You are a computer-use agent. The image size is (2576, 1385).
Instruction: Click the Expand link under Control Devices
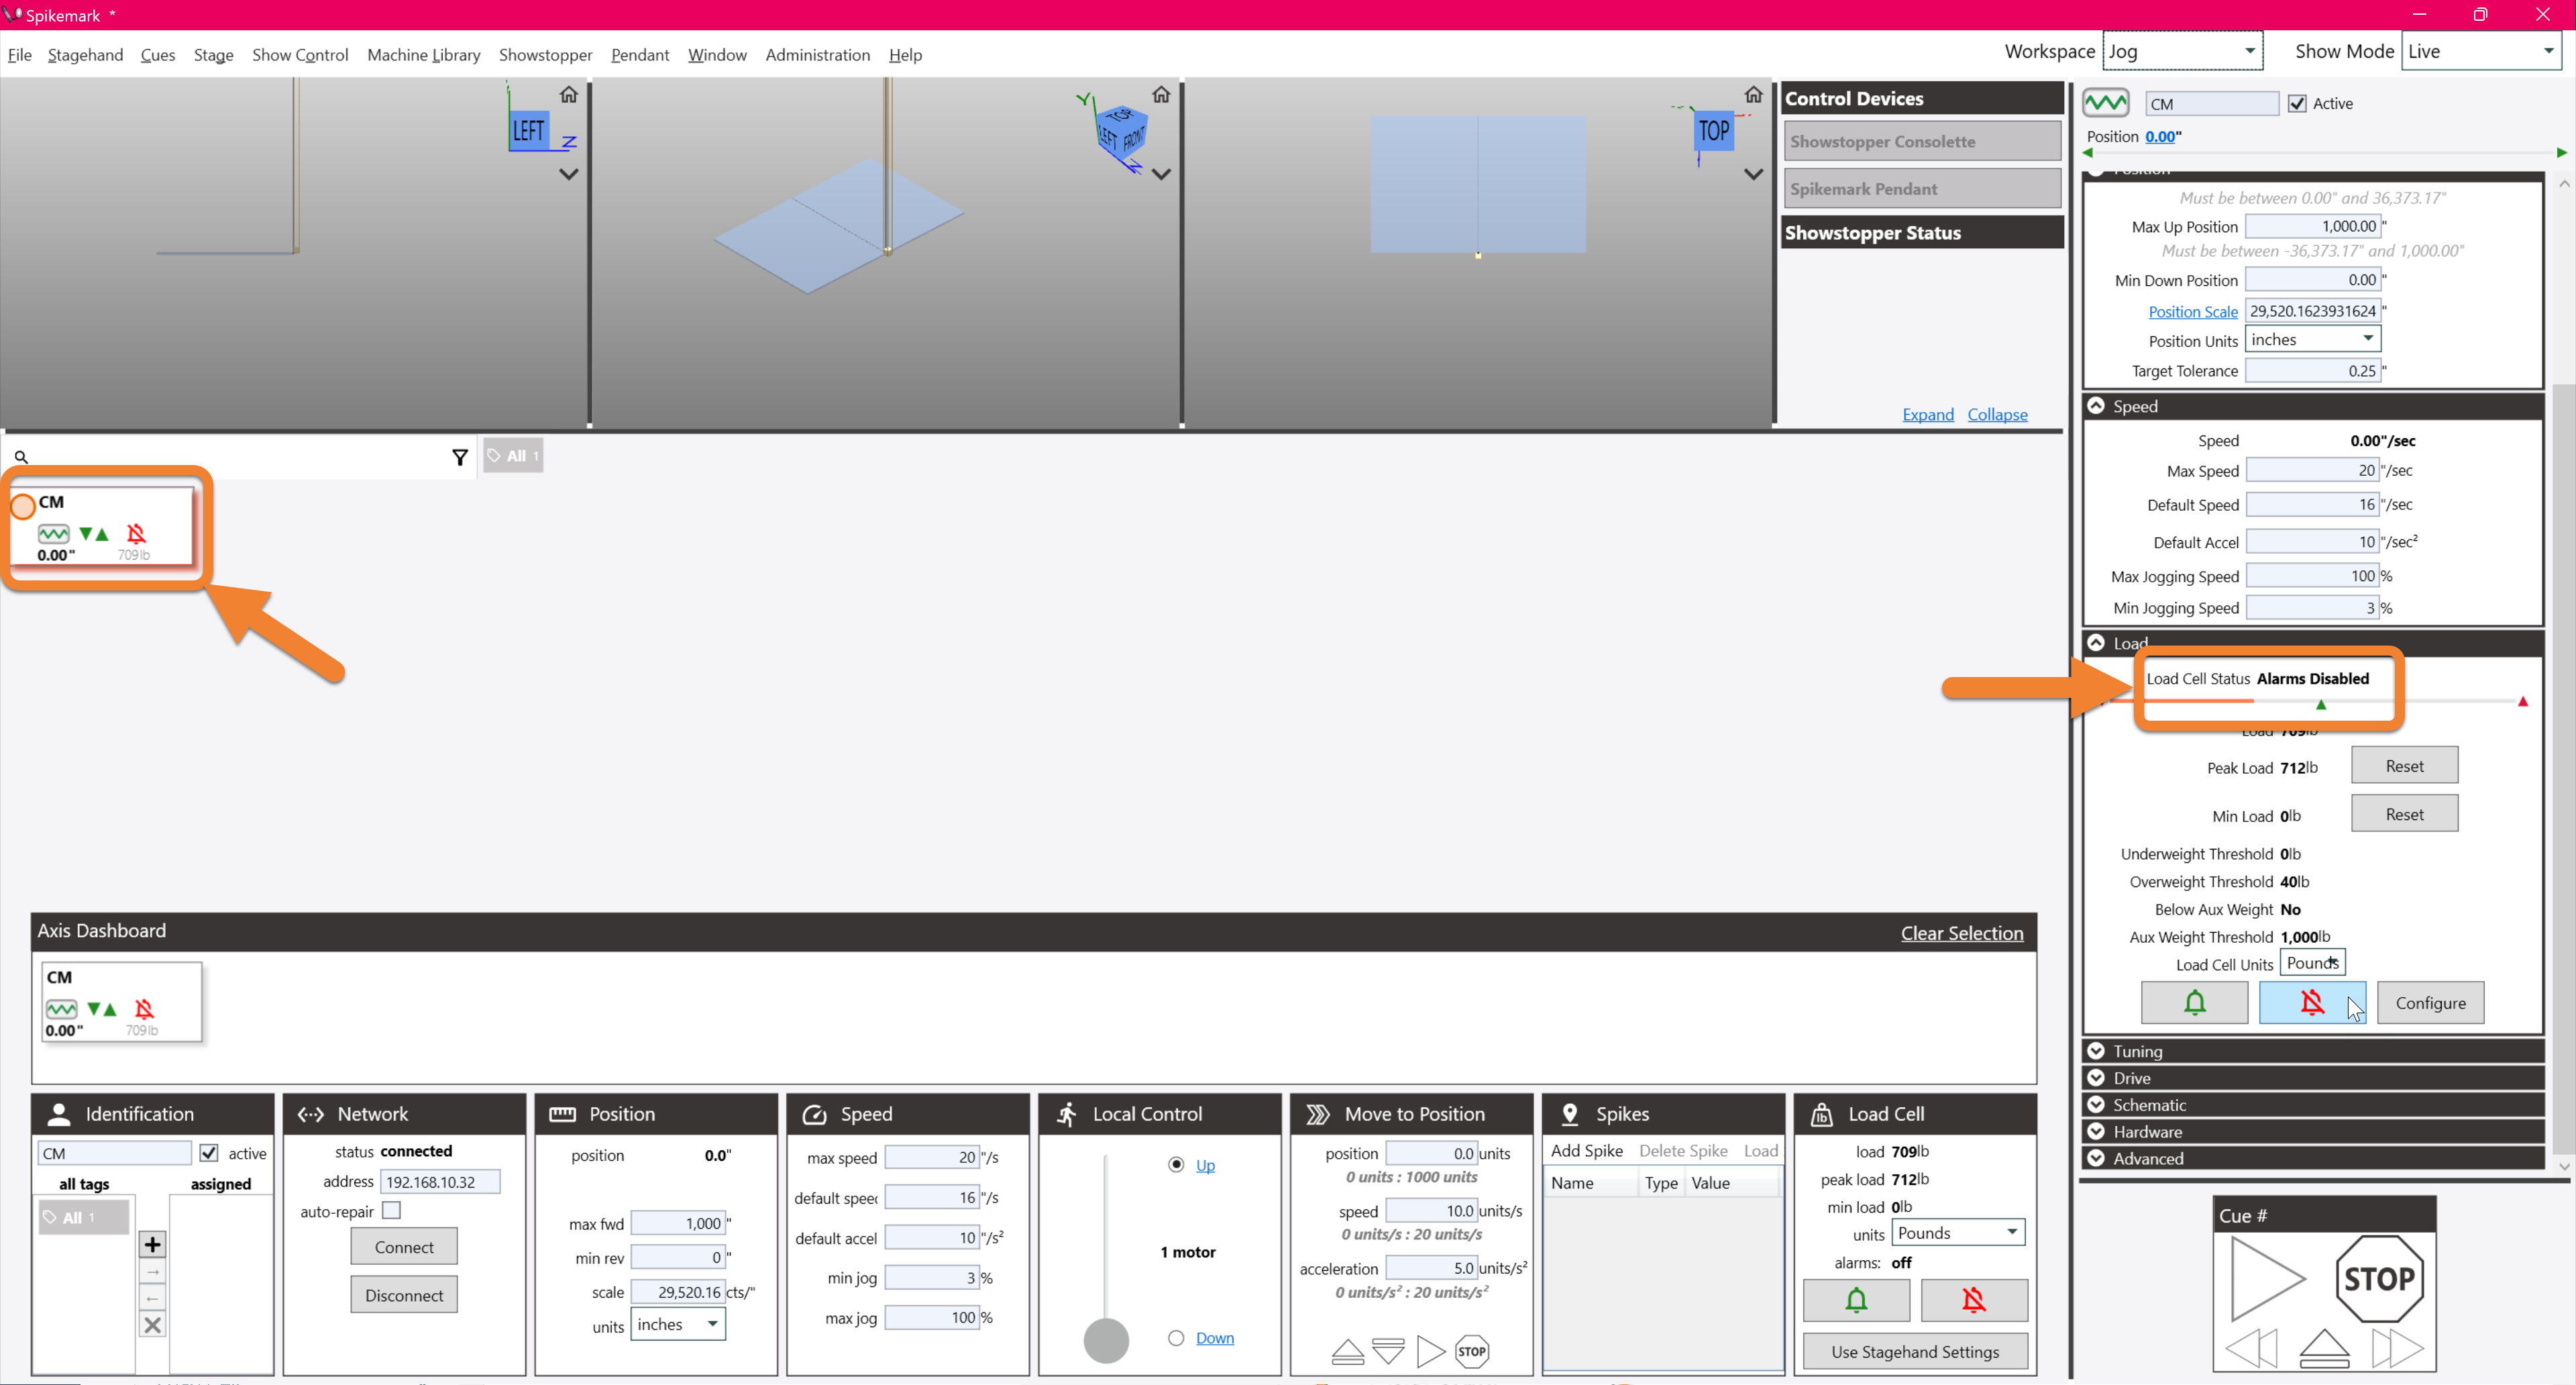coord(1927,414)
